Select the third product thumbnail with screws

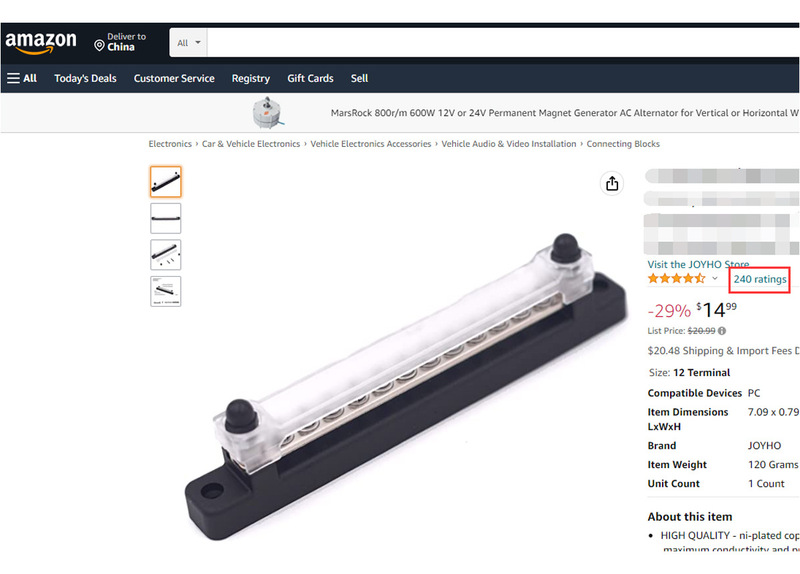tap(165, 255)
